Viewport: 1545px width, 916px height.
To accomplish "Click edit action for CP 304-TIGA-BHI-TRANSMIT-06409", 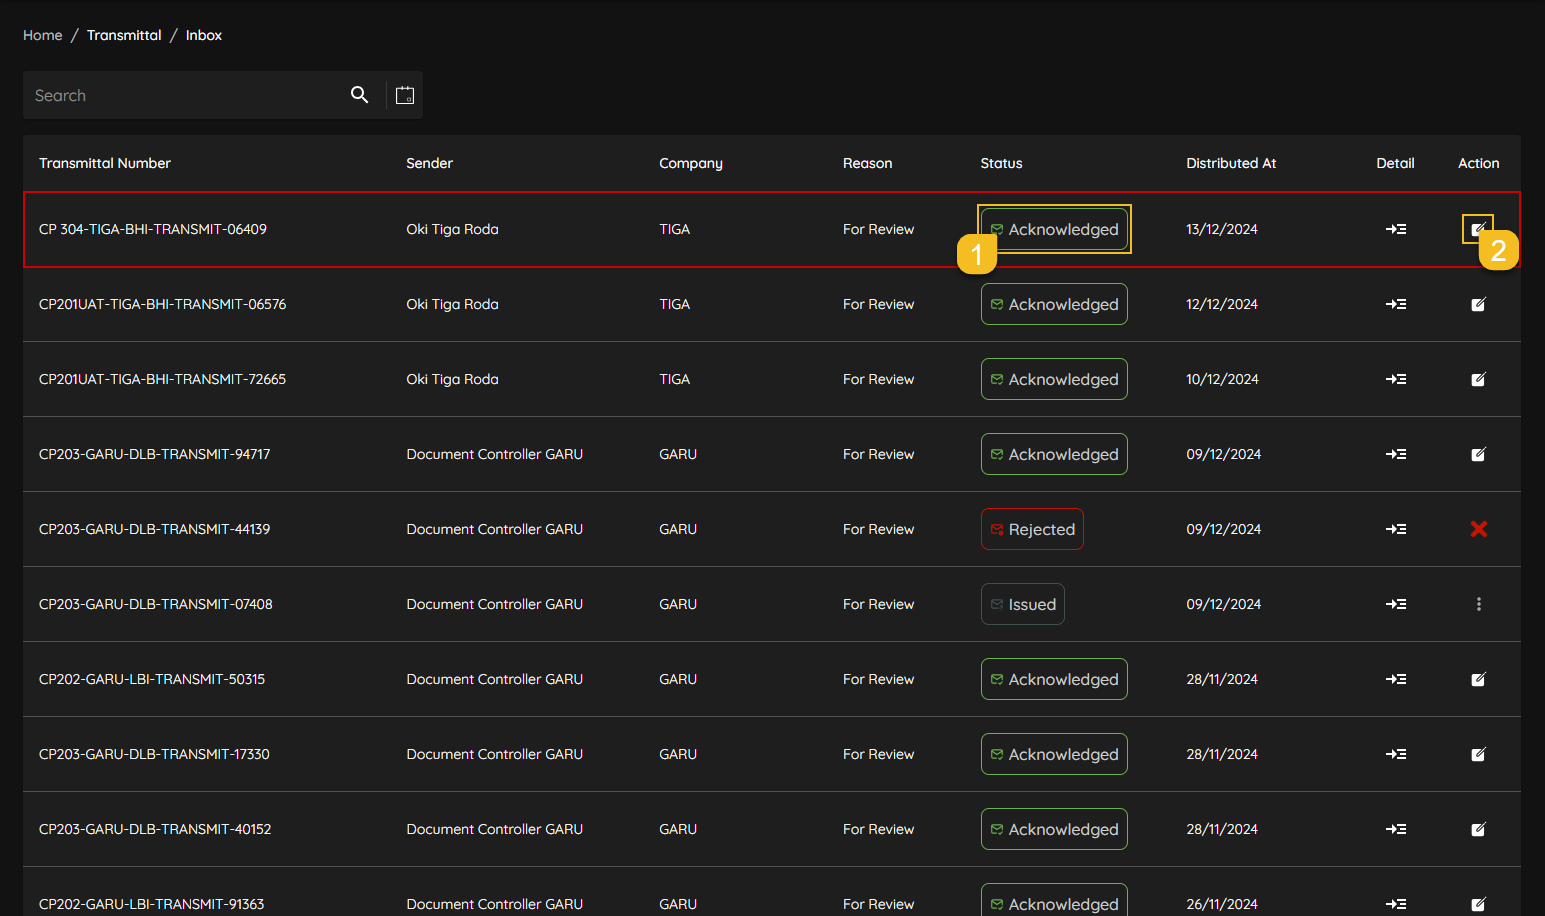I will point(1477,229).
